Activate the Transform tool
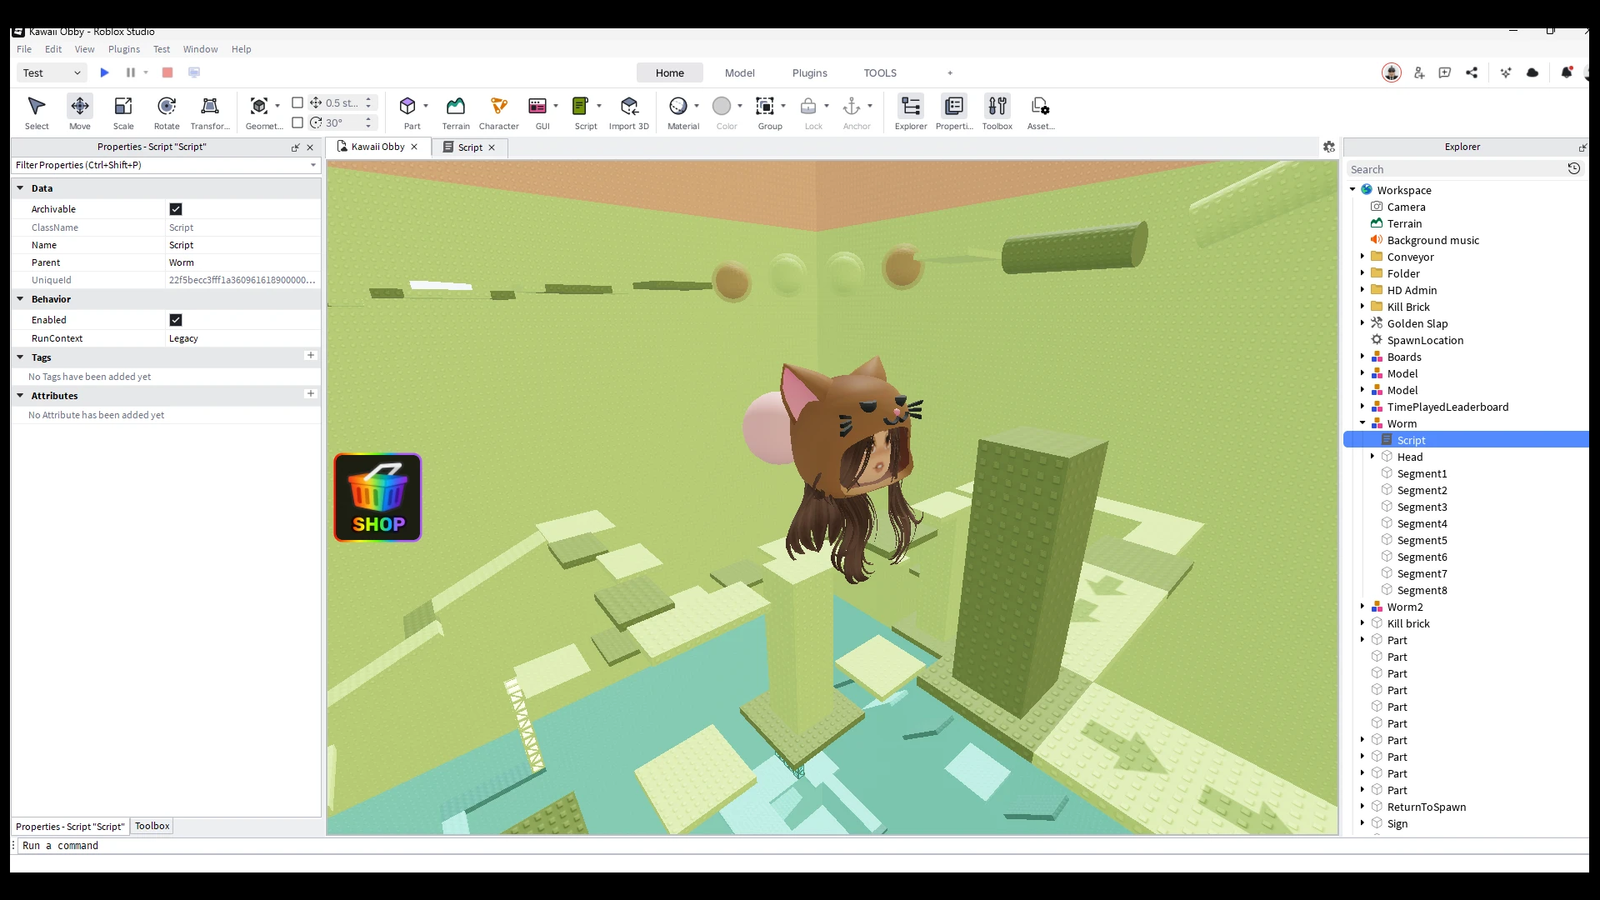The height and width of the screenshot is (900, 1600). 210,111
